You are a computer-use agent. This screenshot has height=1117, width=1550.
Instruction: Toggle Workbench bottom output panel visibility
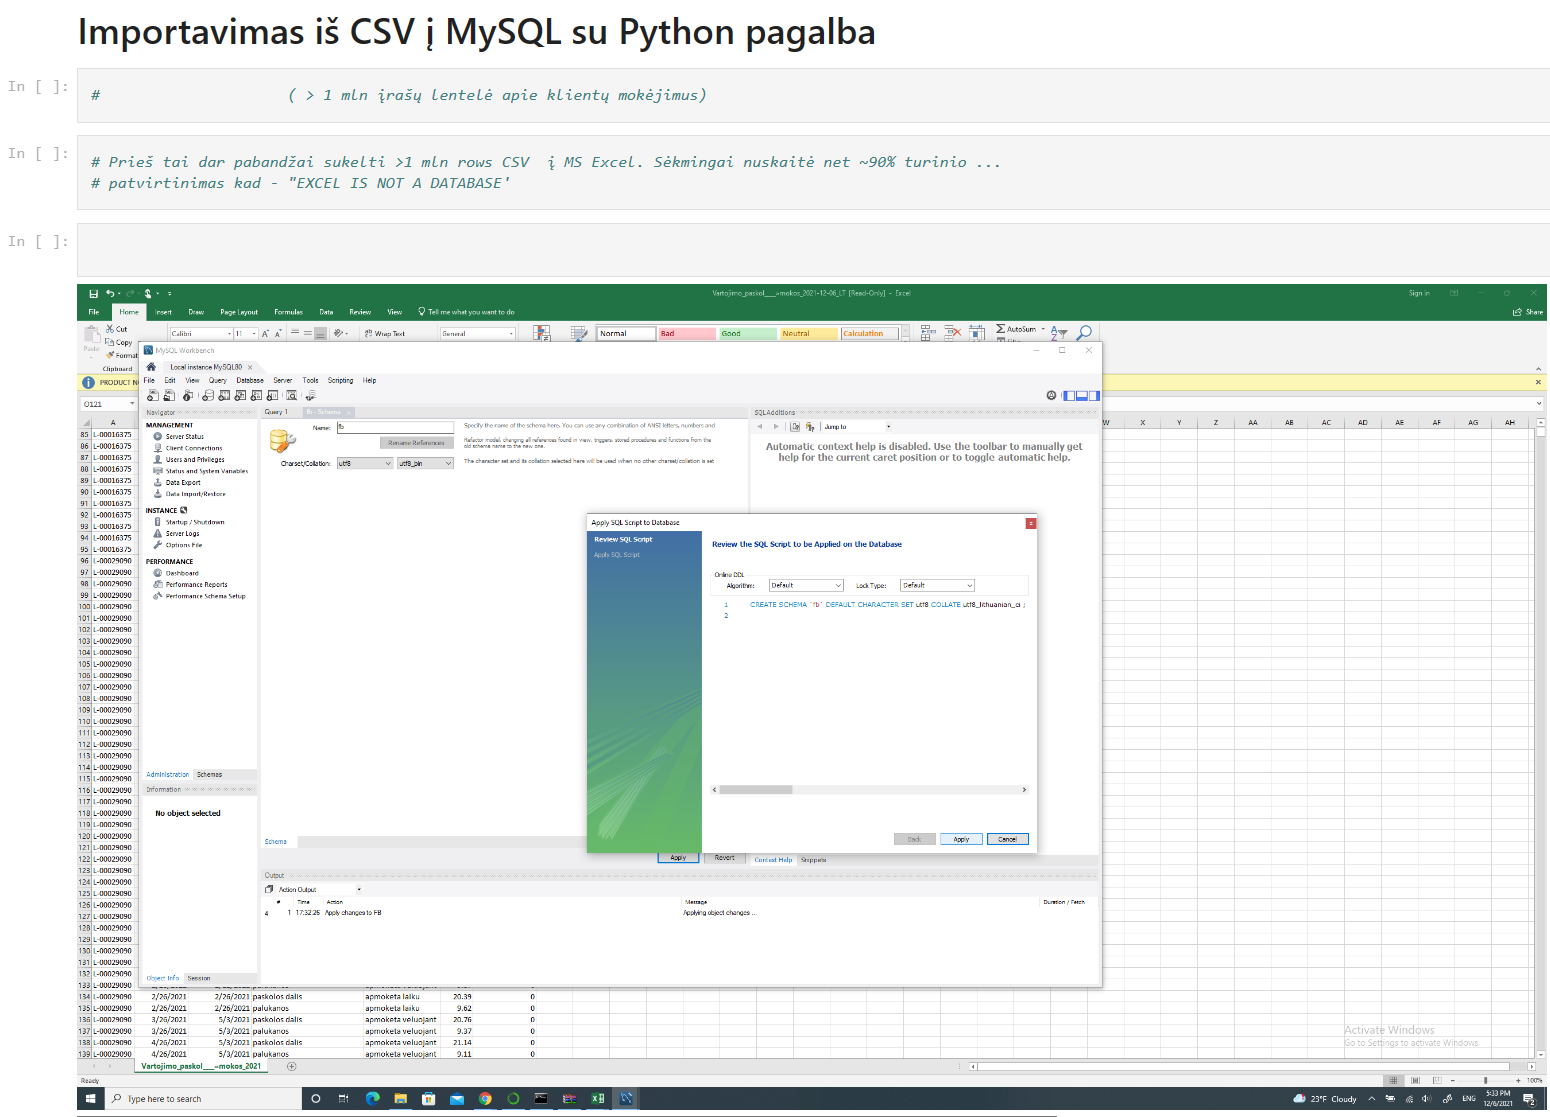1082,396
